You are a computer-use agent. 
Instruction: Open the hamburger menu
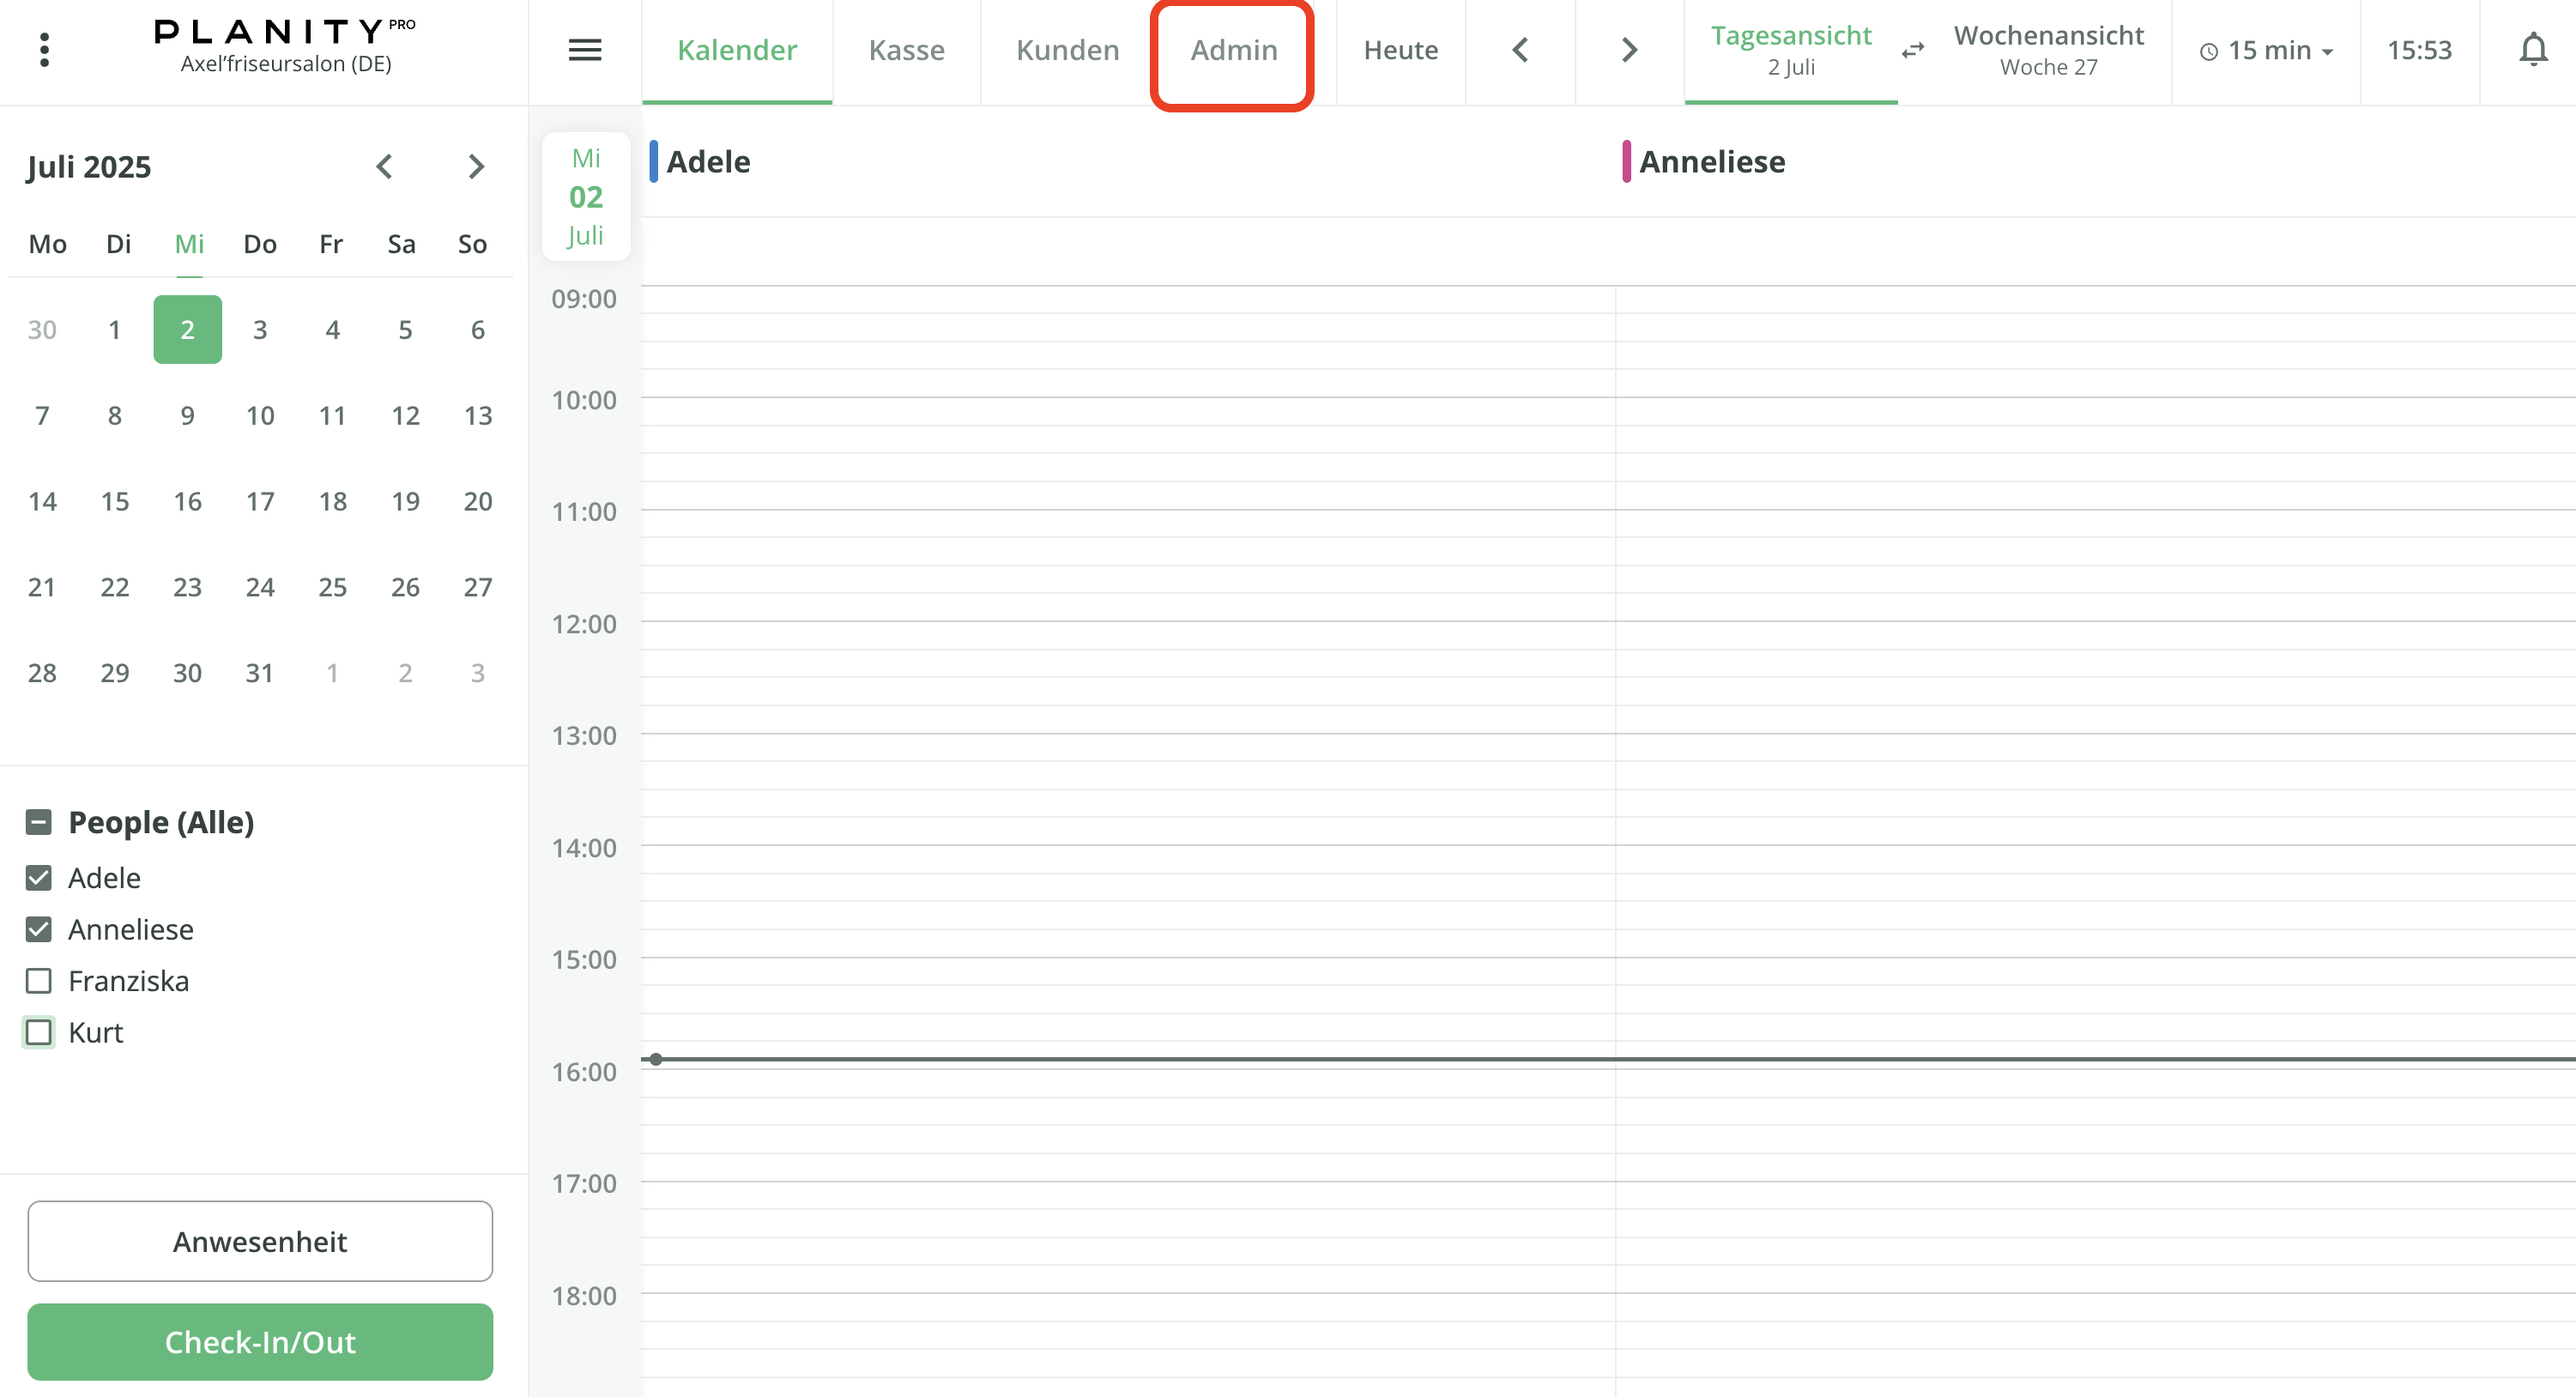tap(584, 50)
